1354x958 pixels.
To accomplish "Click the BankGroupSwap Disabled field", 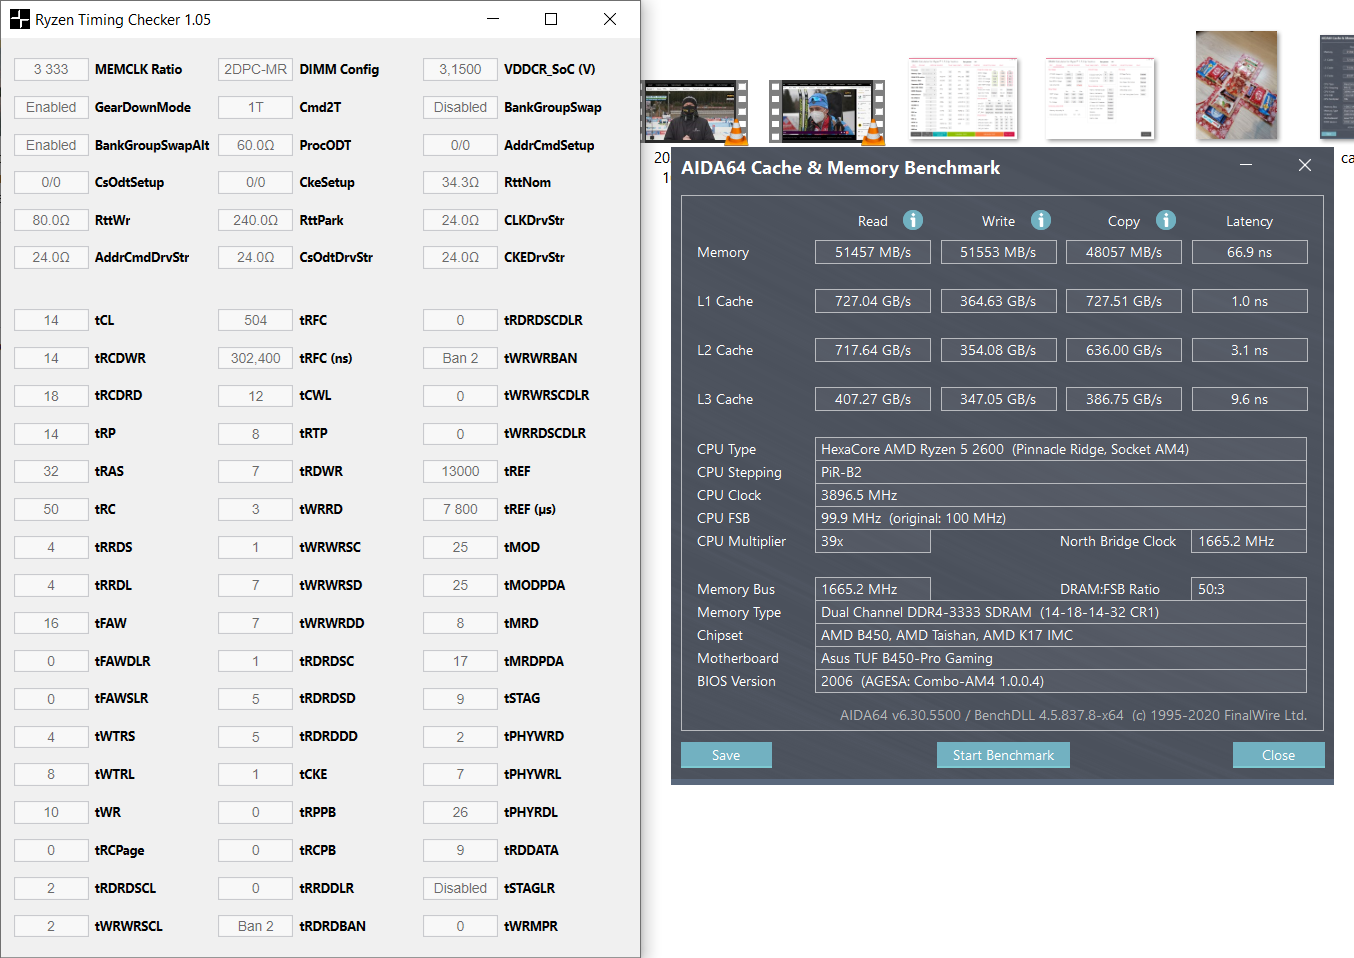I will coord(460,107).
